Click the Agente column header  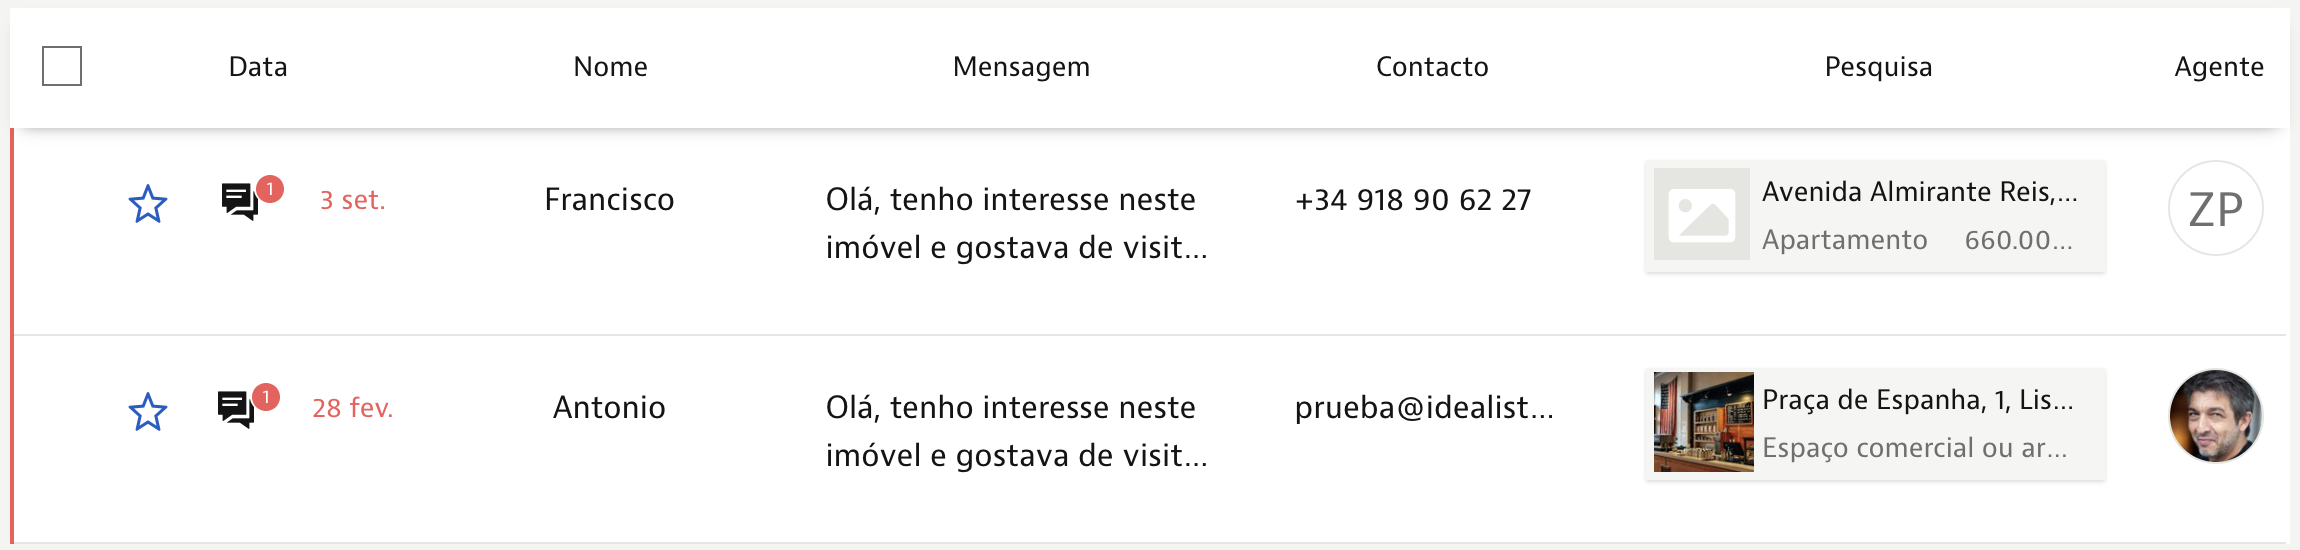coord(2219,67)
